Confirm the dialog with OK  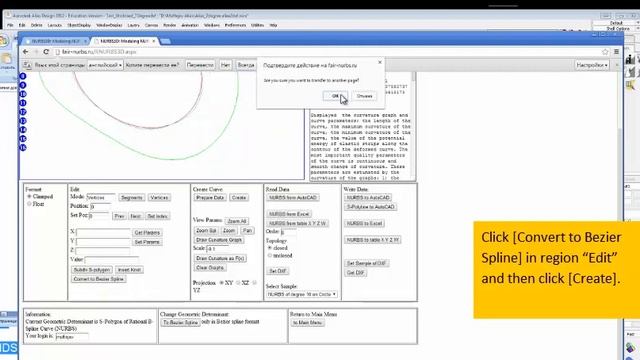[x=335, y=96]
